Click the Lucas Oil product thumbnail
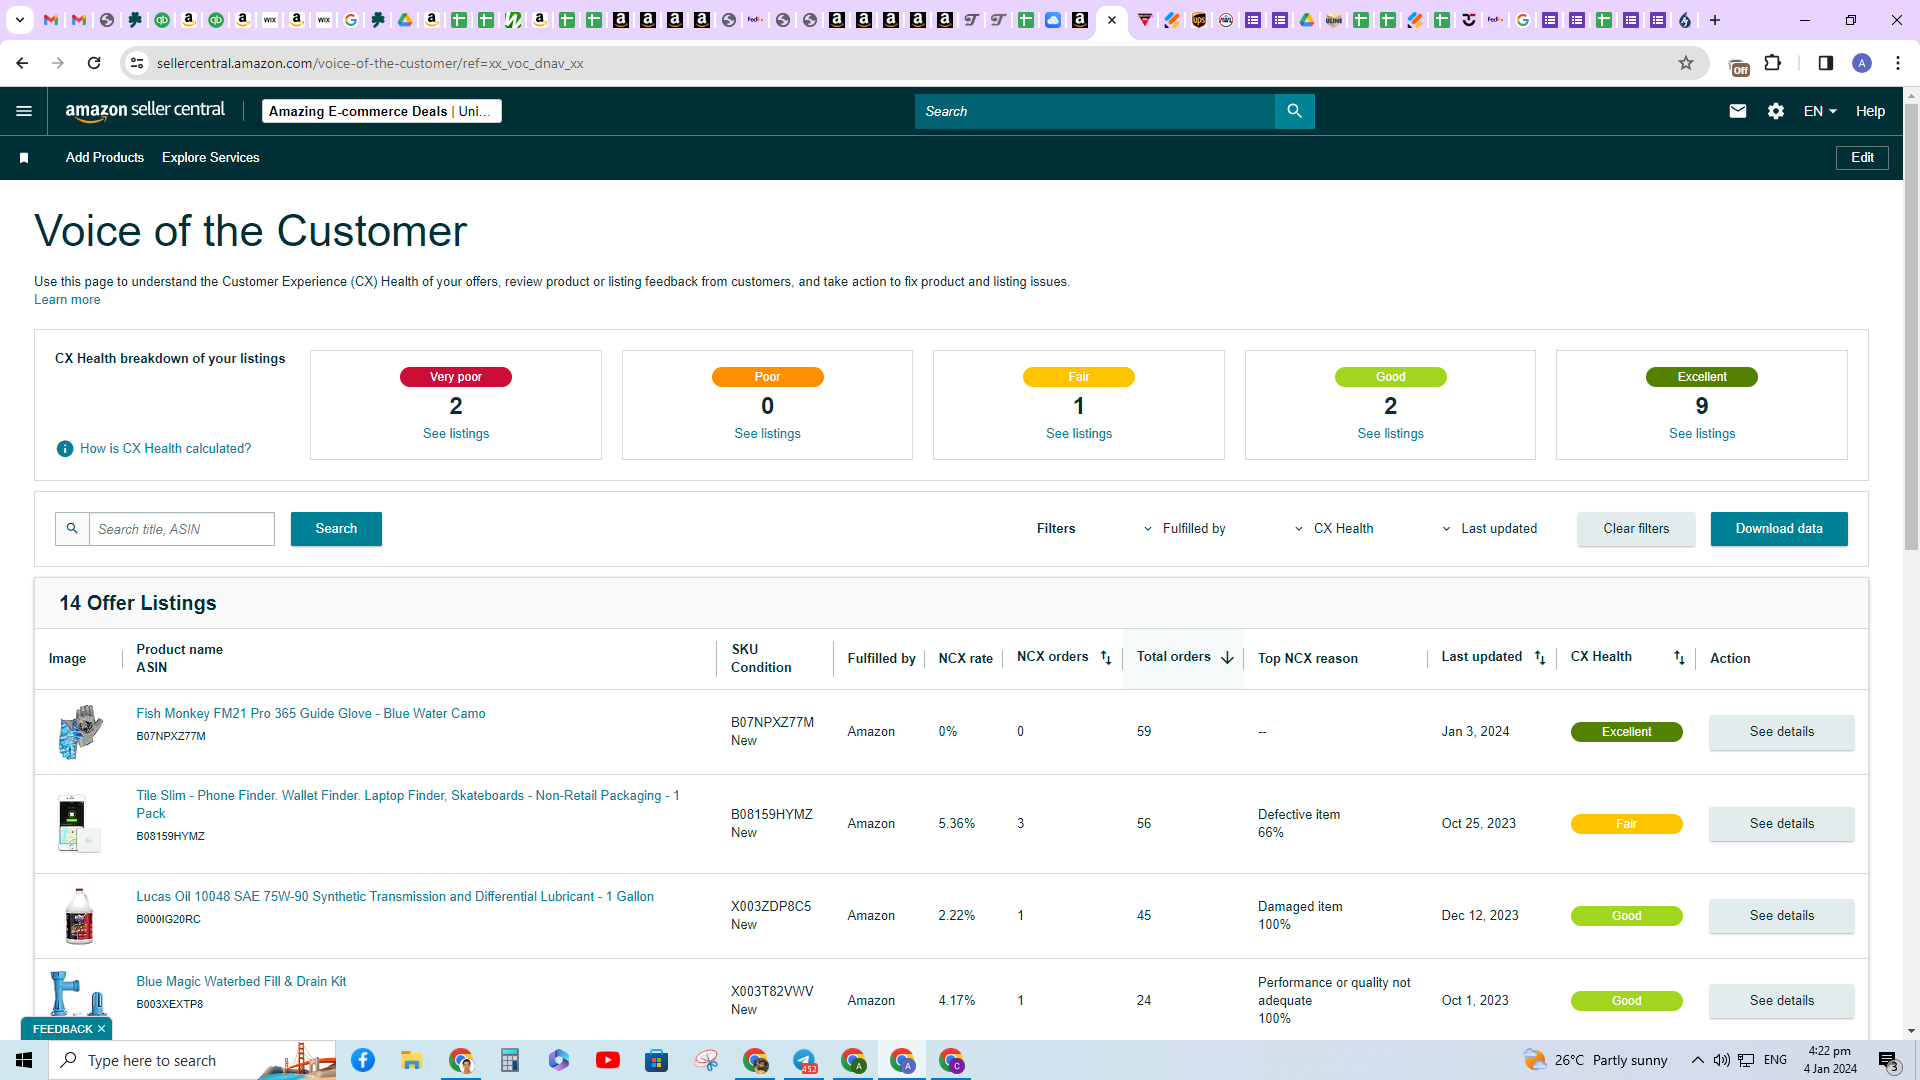The width and height of the screenshot is (1920, 1080). click(78, 916)
